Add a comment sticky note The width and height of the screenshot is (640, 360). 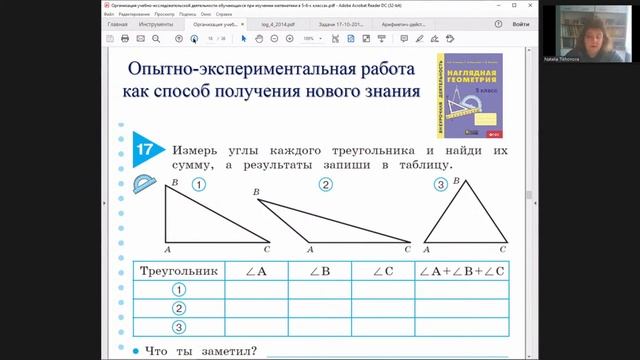click(404, 39)
